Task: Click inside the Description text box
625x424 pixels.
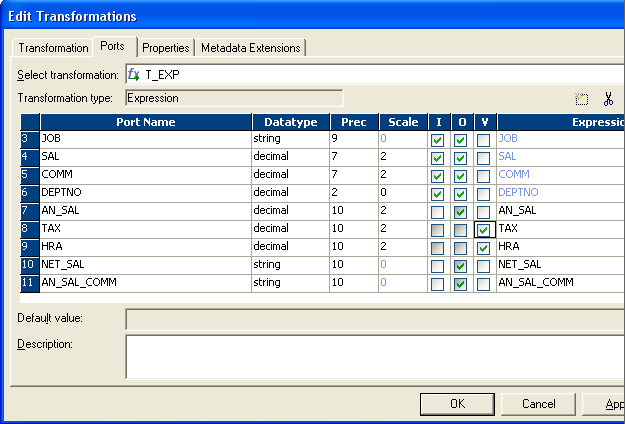Action: coord(375,357)
